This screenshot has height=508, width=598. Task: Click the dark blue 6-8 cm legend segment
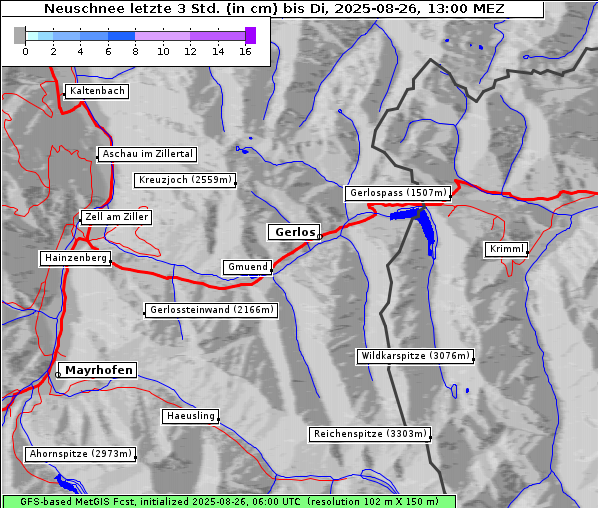point(121,36)
